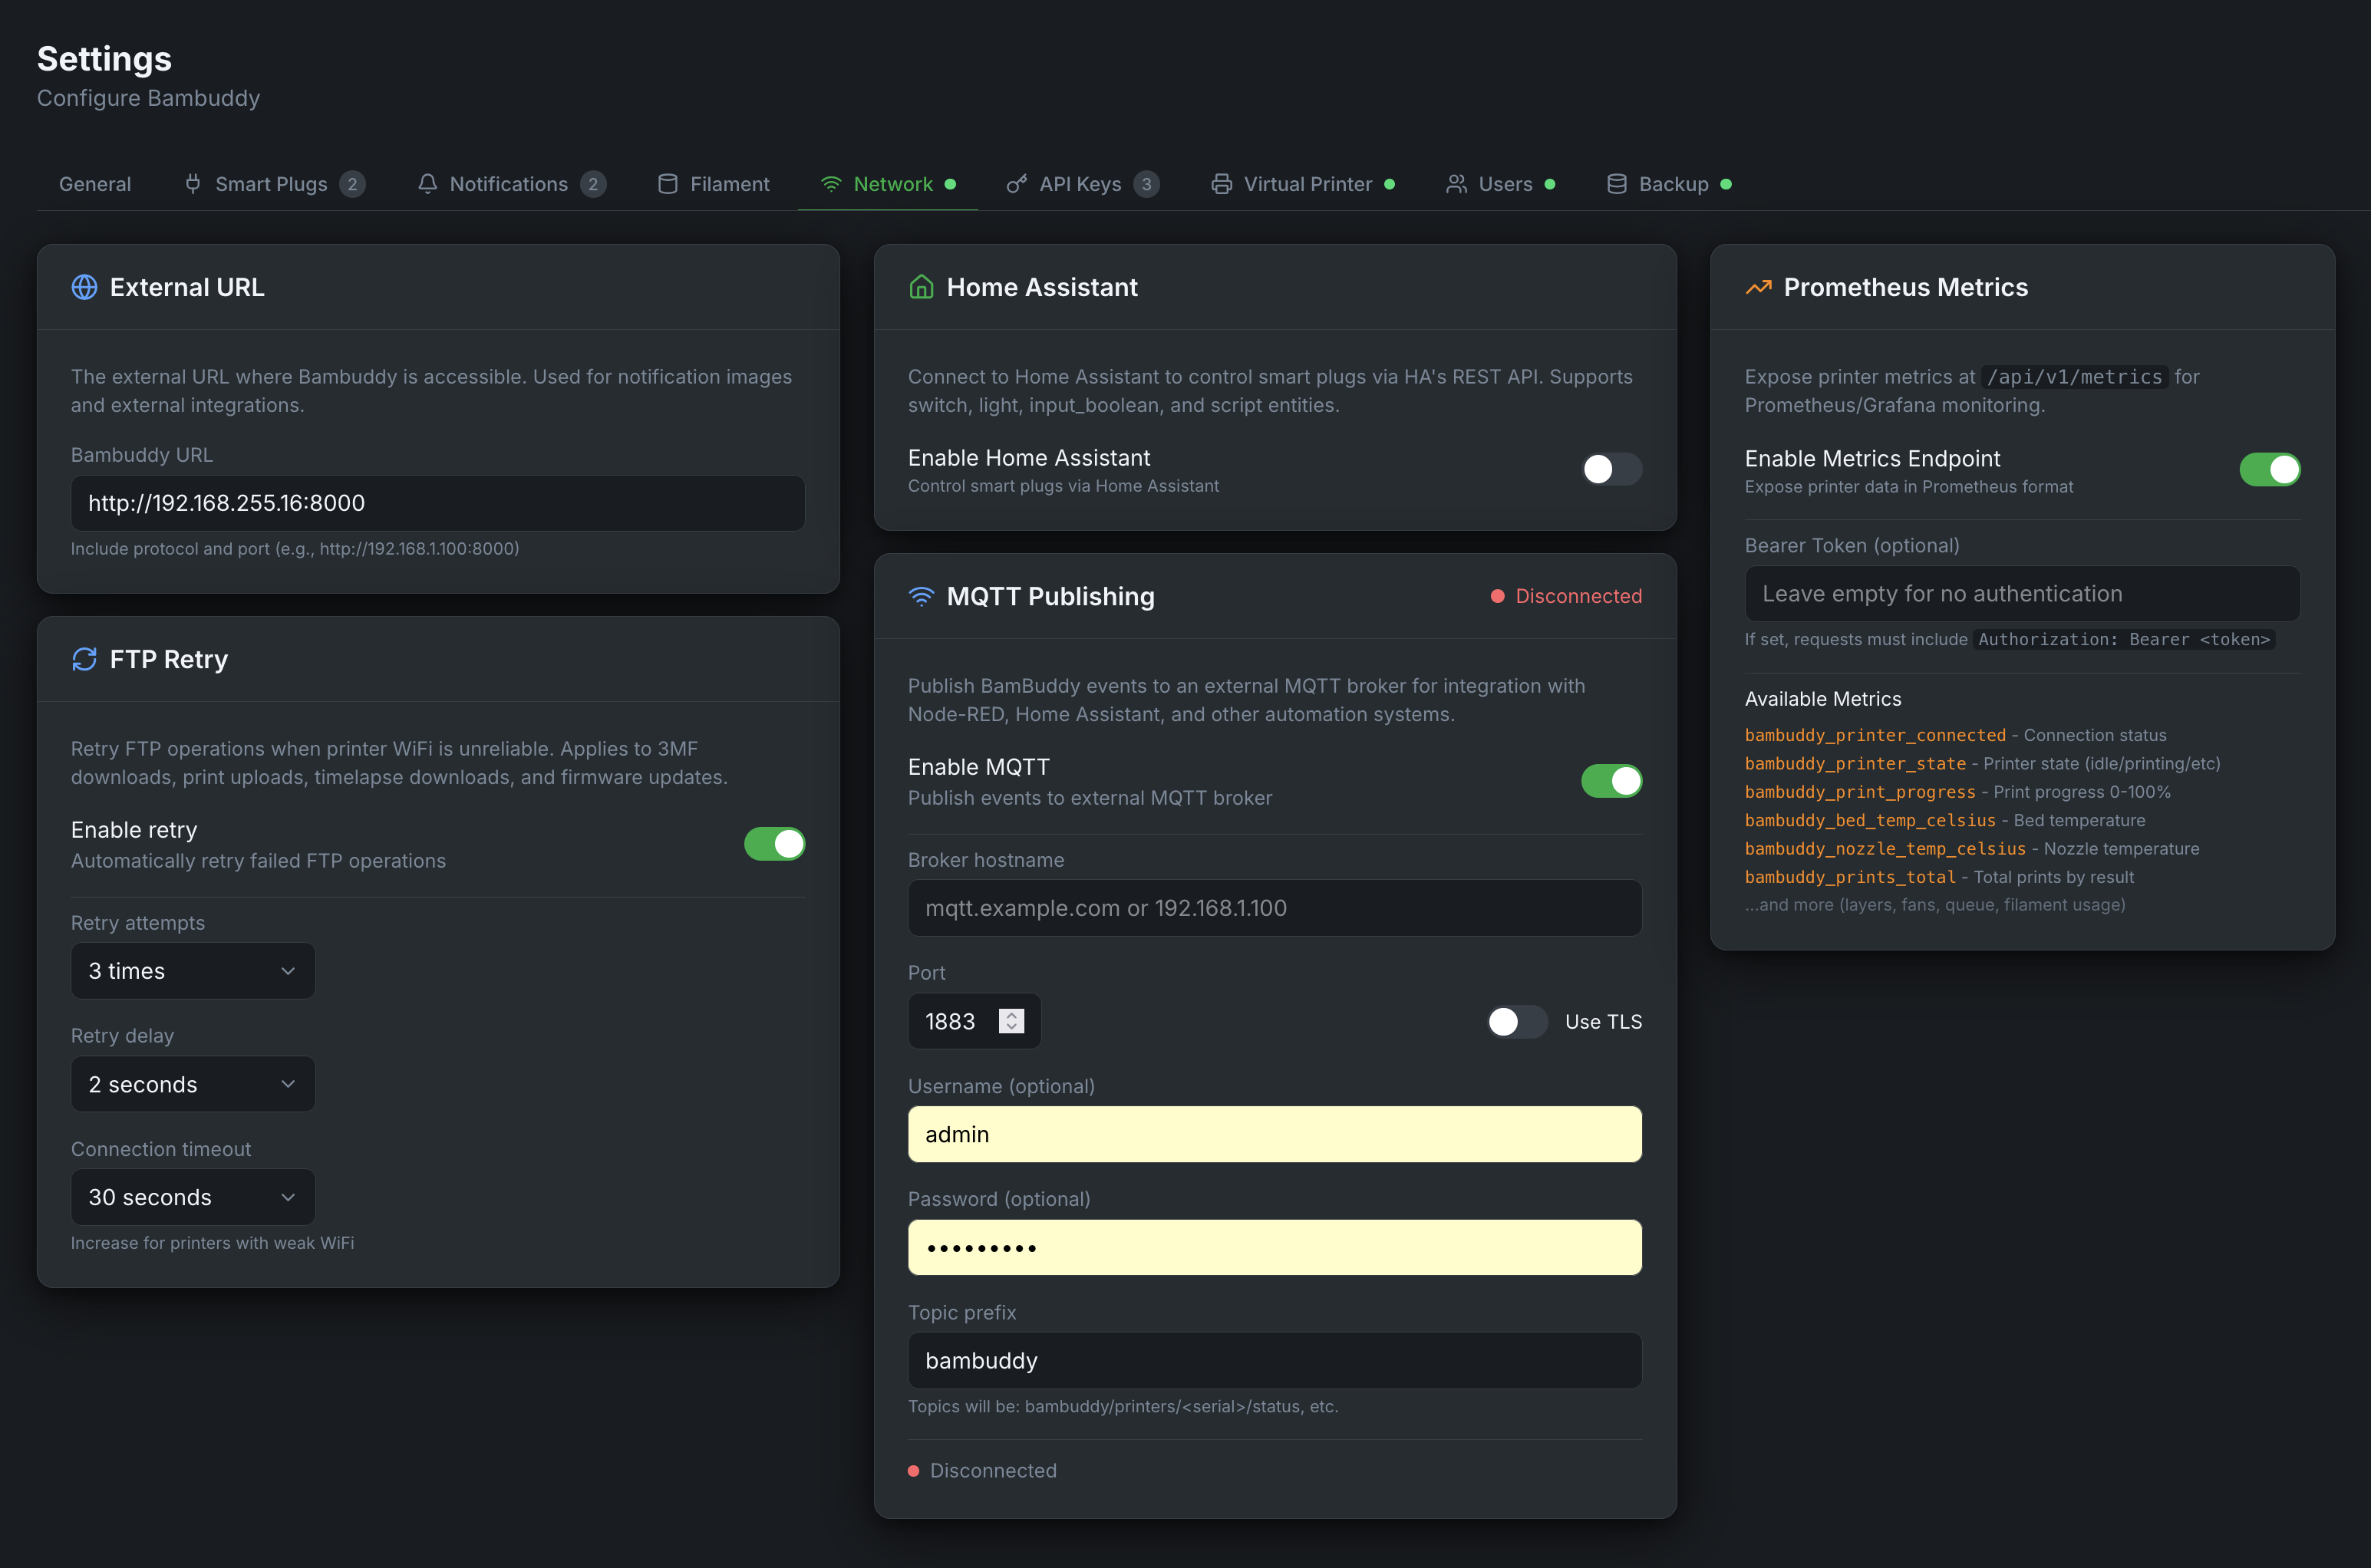This screenshot has width=2371, height=1568.
Task: Click the plug icon on Smart Plugs tab
Action: click(x=193, y=184)
